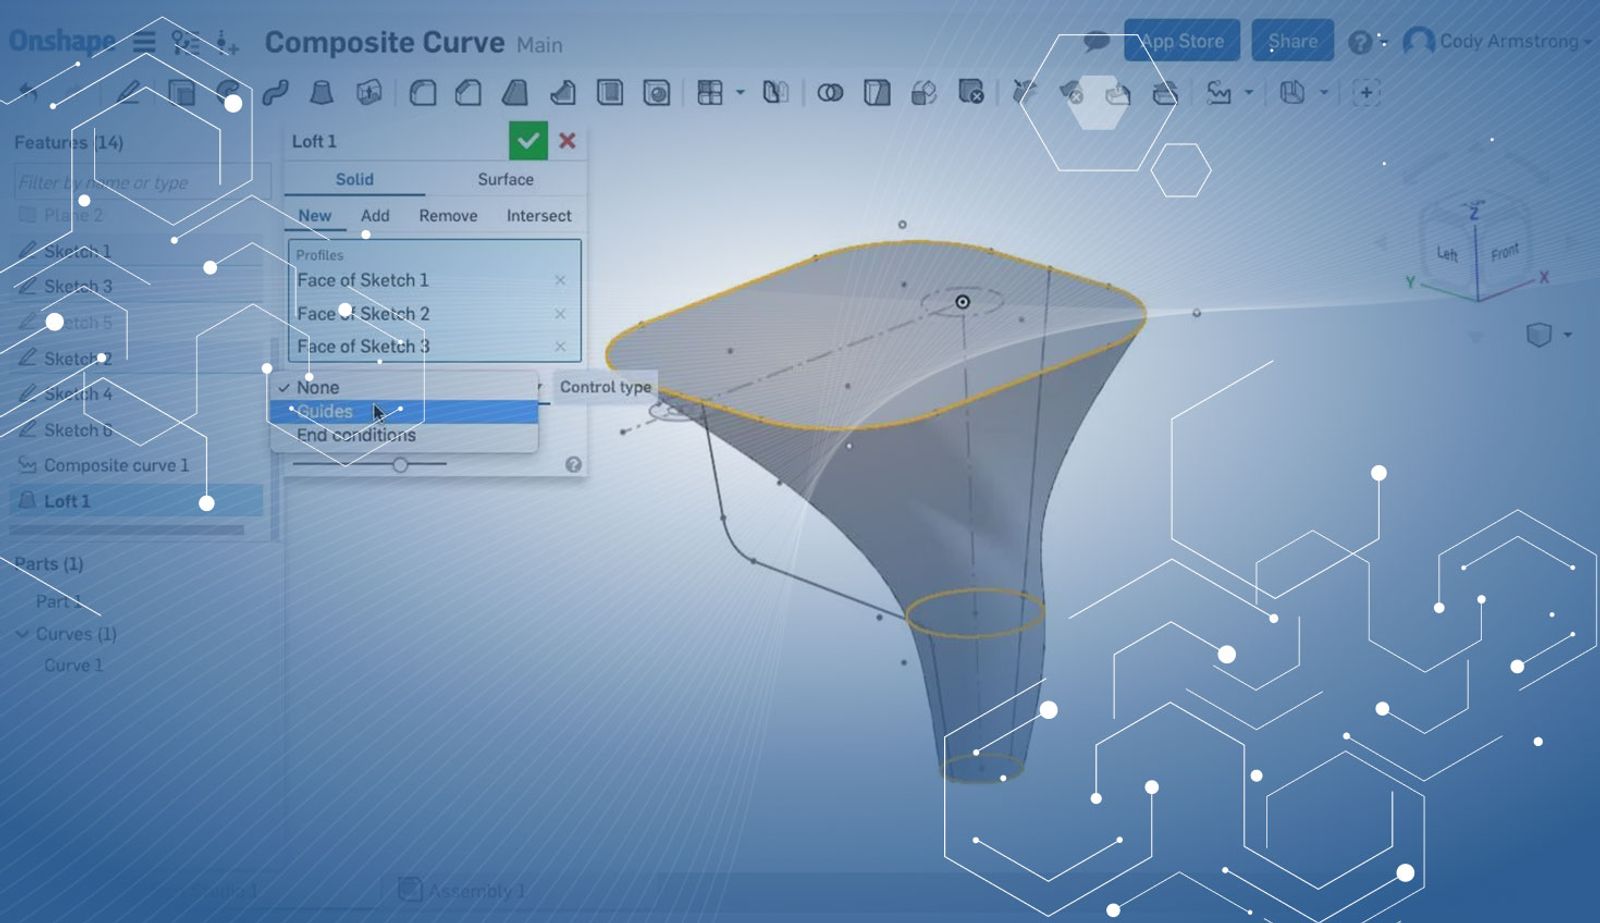Select the Loft tool in toolbar
Screen dimensions: 1600x923
click(x=321, y=93)
